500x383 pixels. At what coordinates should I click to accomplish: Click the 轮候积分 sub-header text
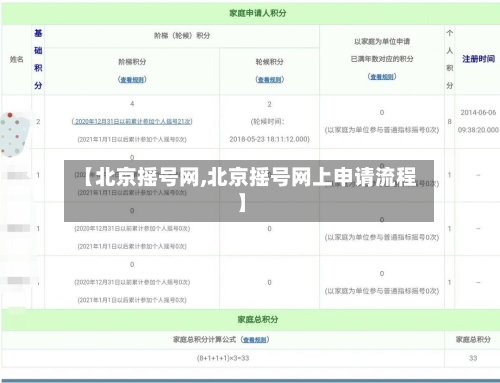coord(270,62)
